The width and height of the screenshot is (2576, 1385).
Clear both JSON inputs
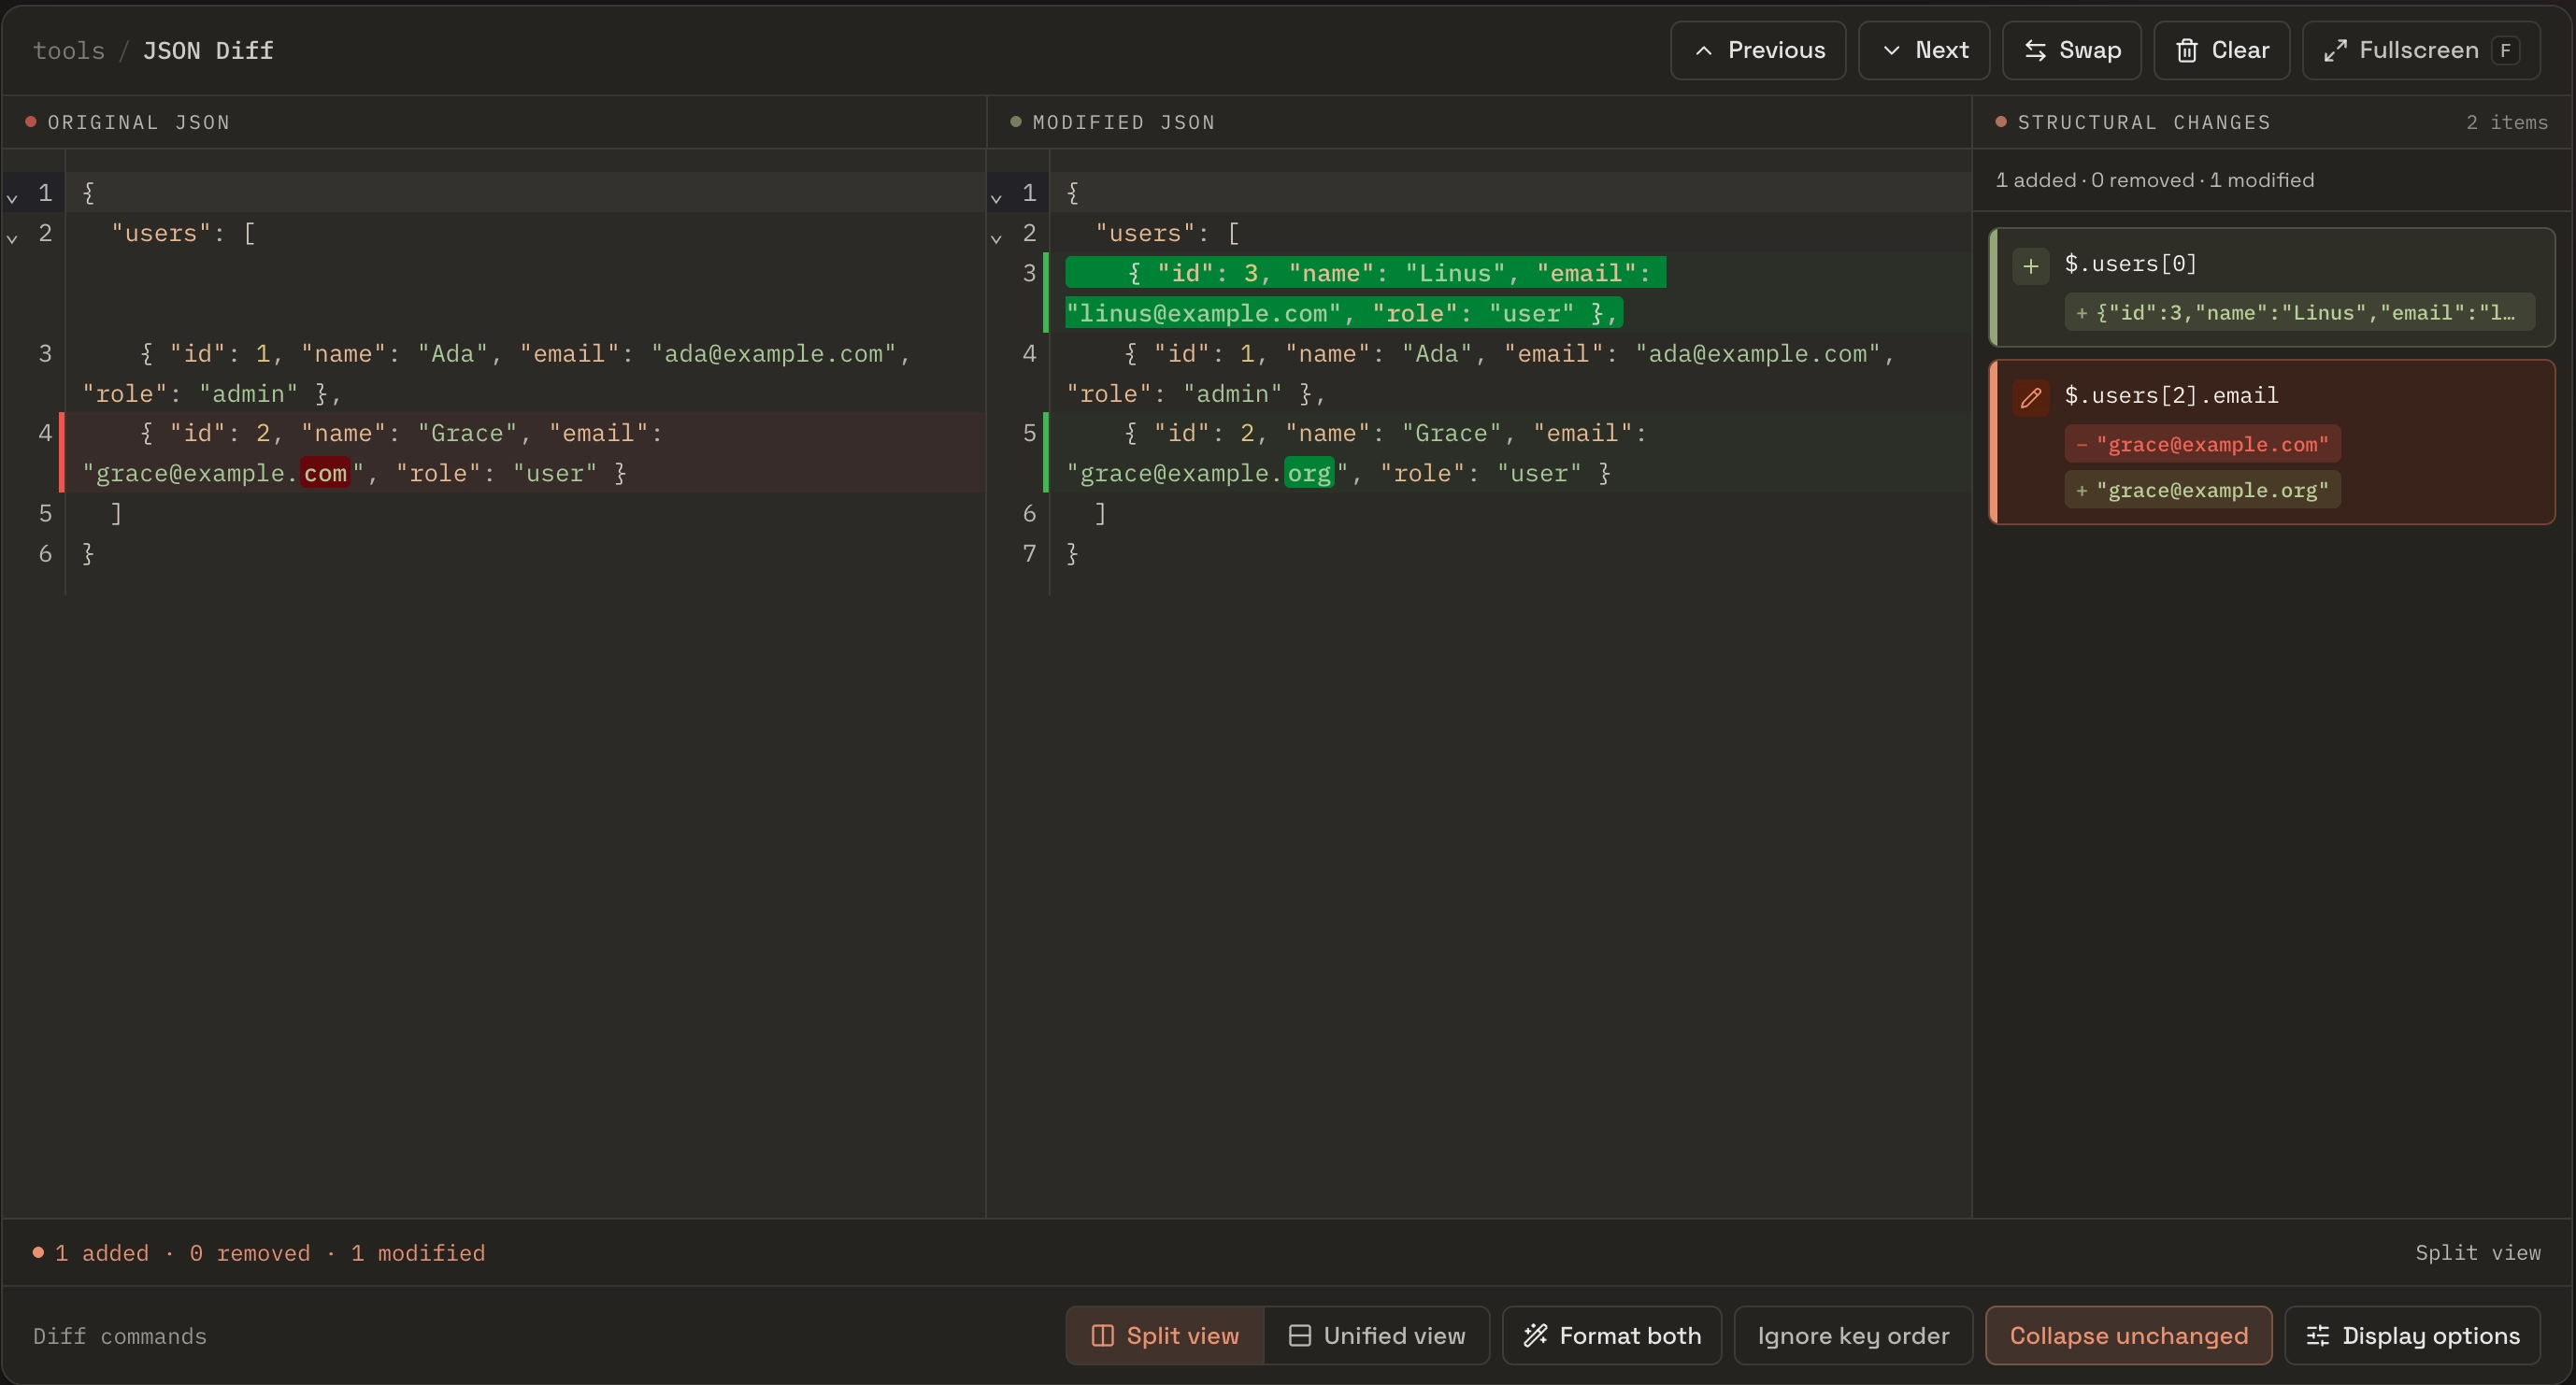click(2221, 50)
